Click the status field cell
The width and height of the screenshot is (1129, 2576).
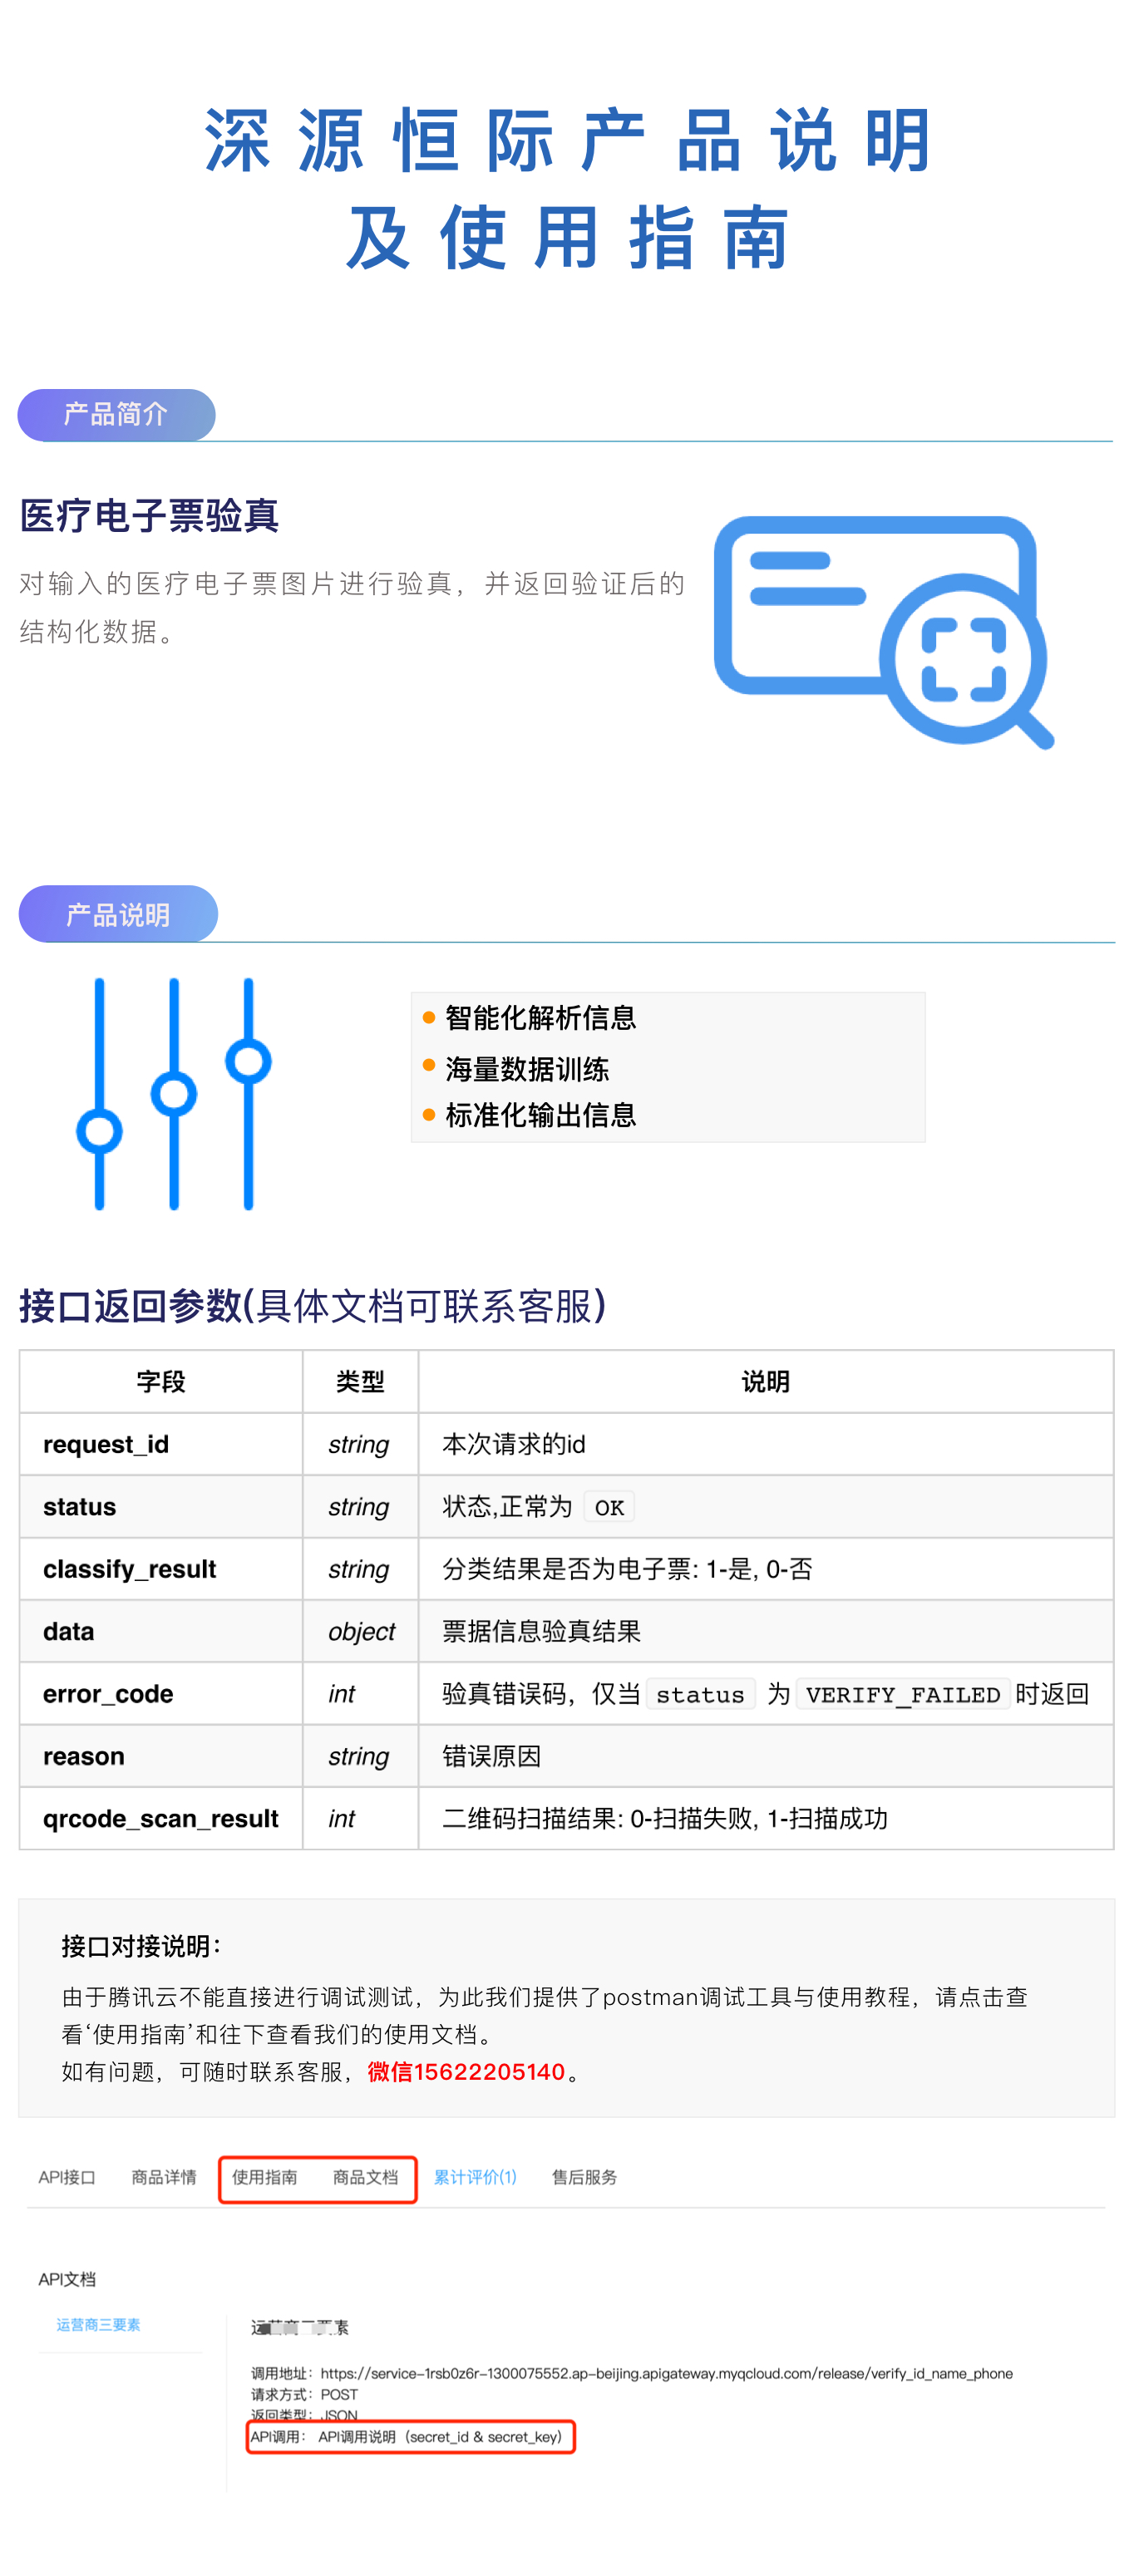(161, 1507)
